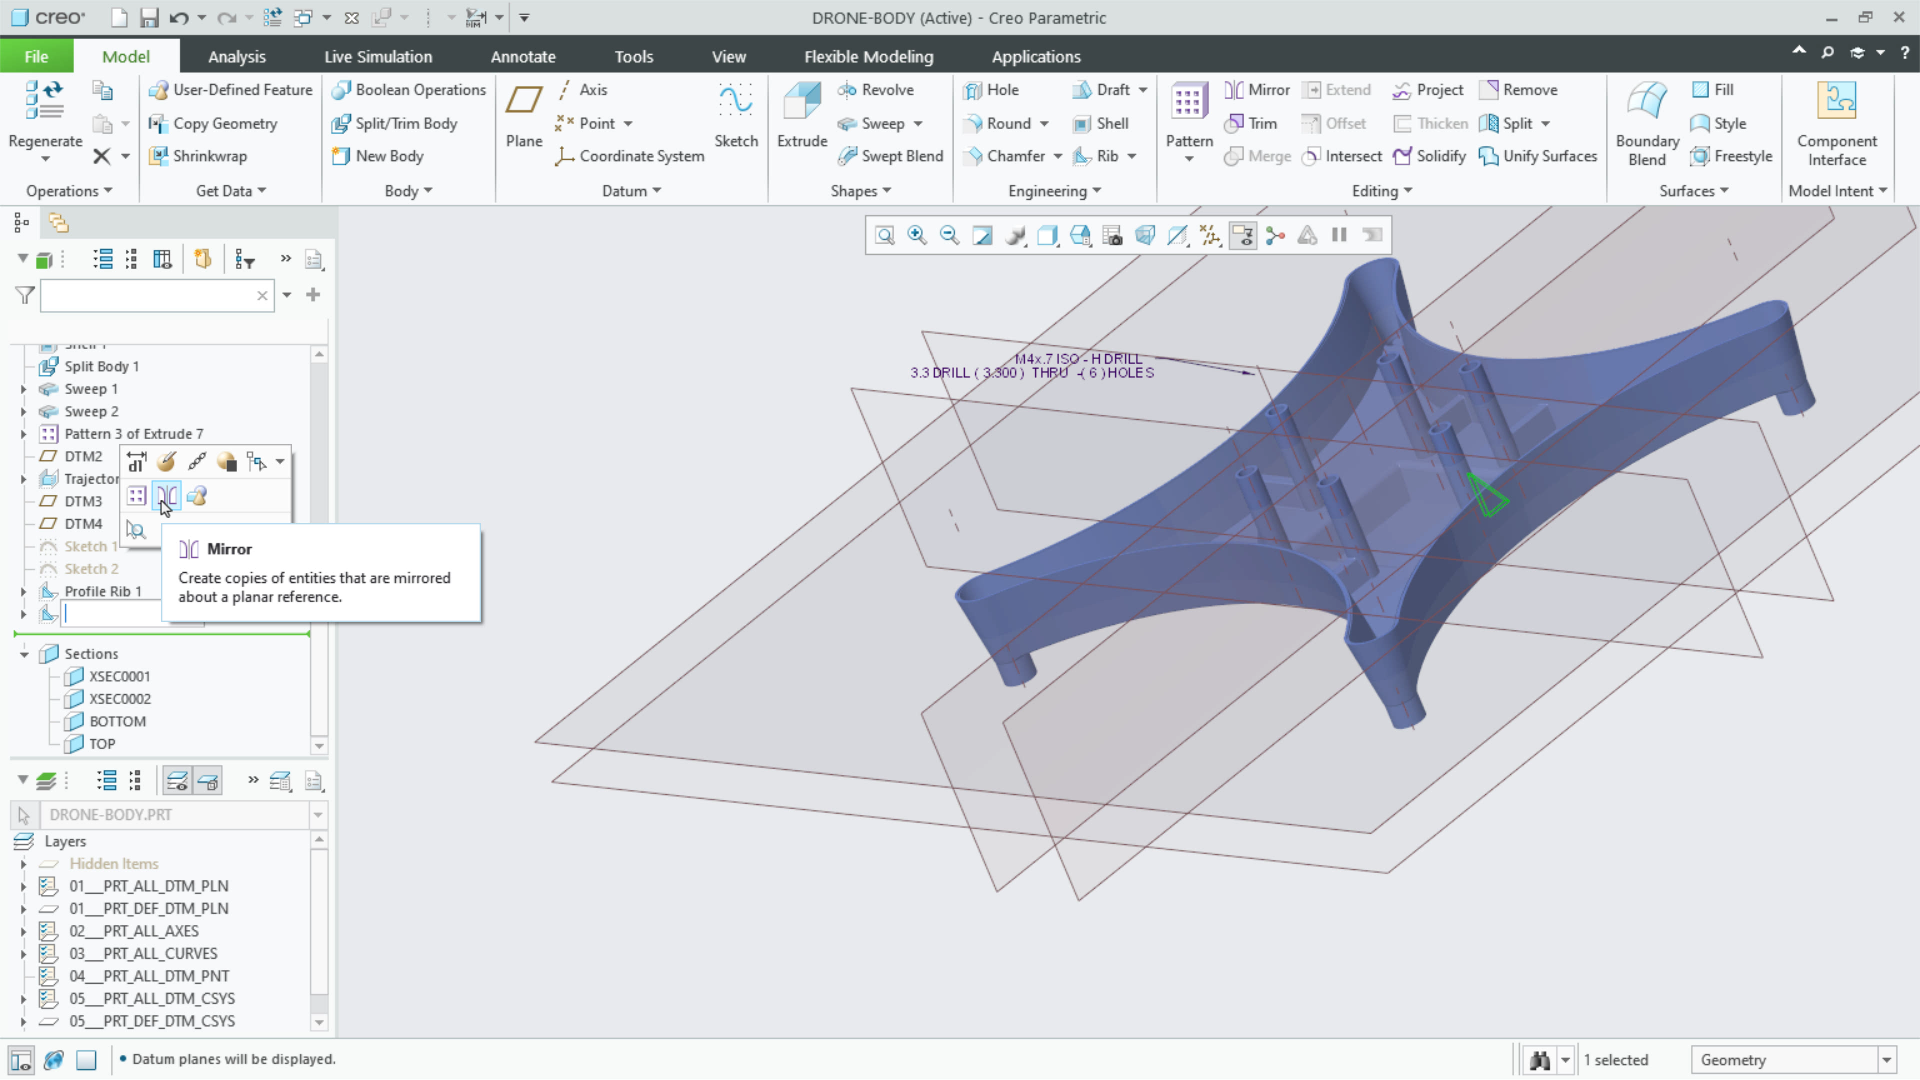Toggle Spin Center display
The image size is (1920, 1080).
point(1275,235)
